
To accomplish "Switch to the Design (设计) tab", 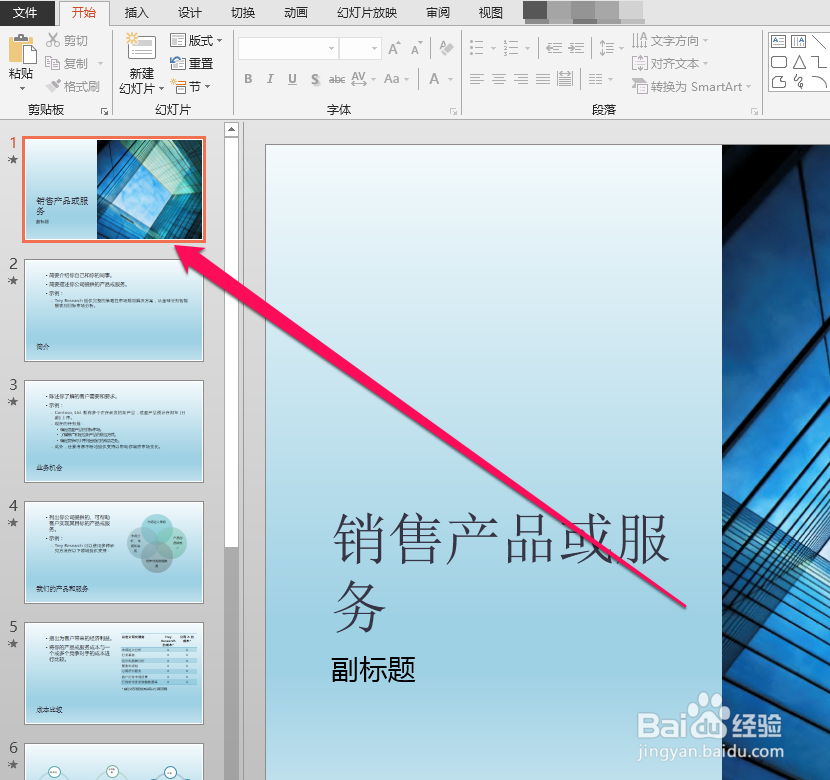I will (x=190, y=13).
